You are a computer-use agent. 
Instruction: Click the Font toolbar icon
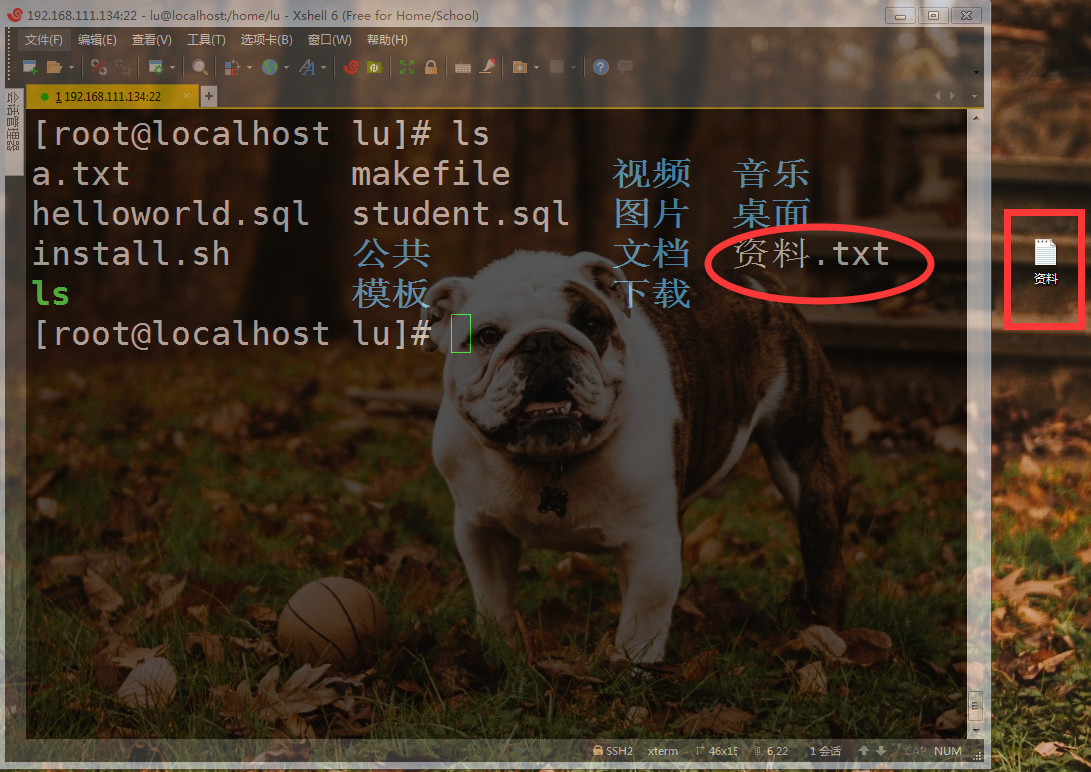307,67
